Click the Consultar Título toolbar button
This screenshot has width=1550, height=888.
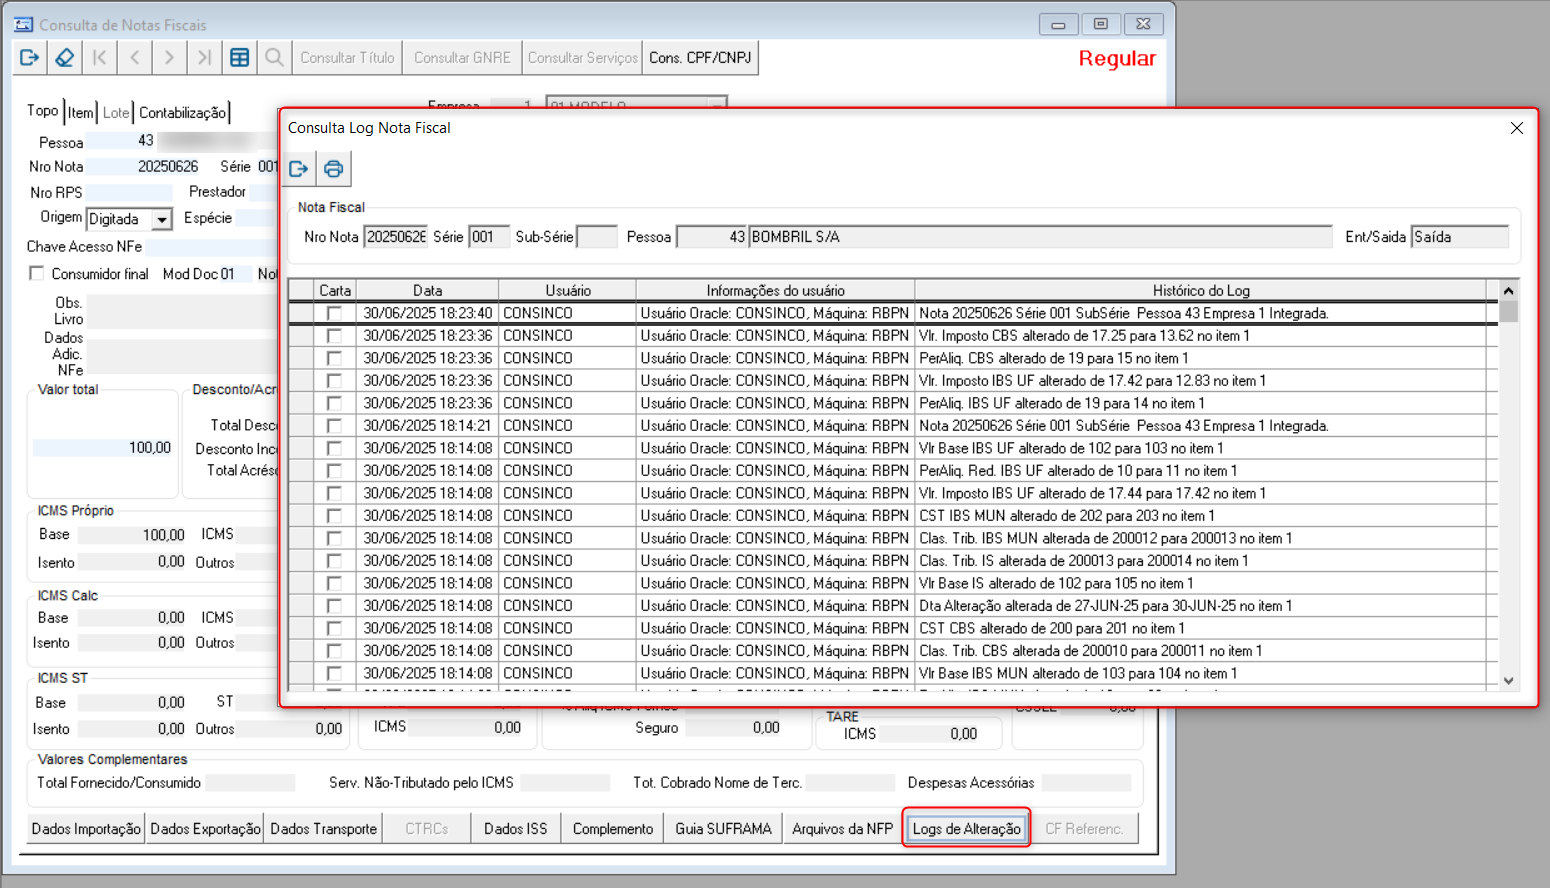pyautogui.click(x=348, y=58)
